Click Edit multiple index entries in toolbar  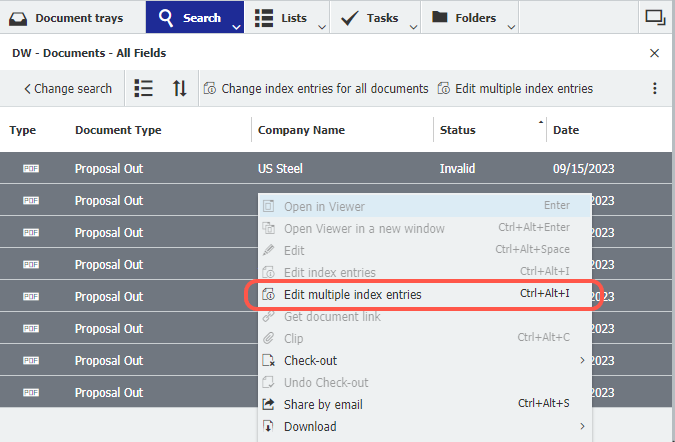[515, 88]
